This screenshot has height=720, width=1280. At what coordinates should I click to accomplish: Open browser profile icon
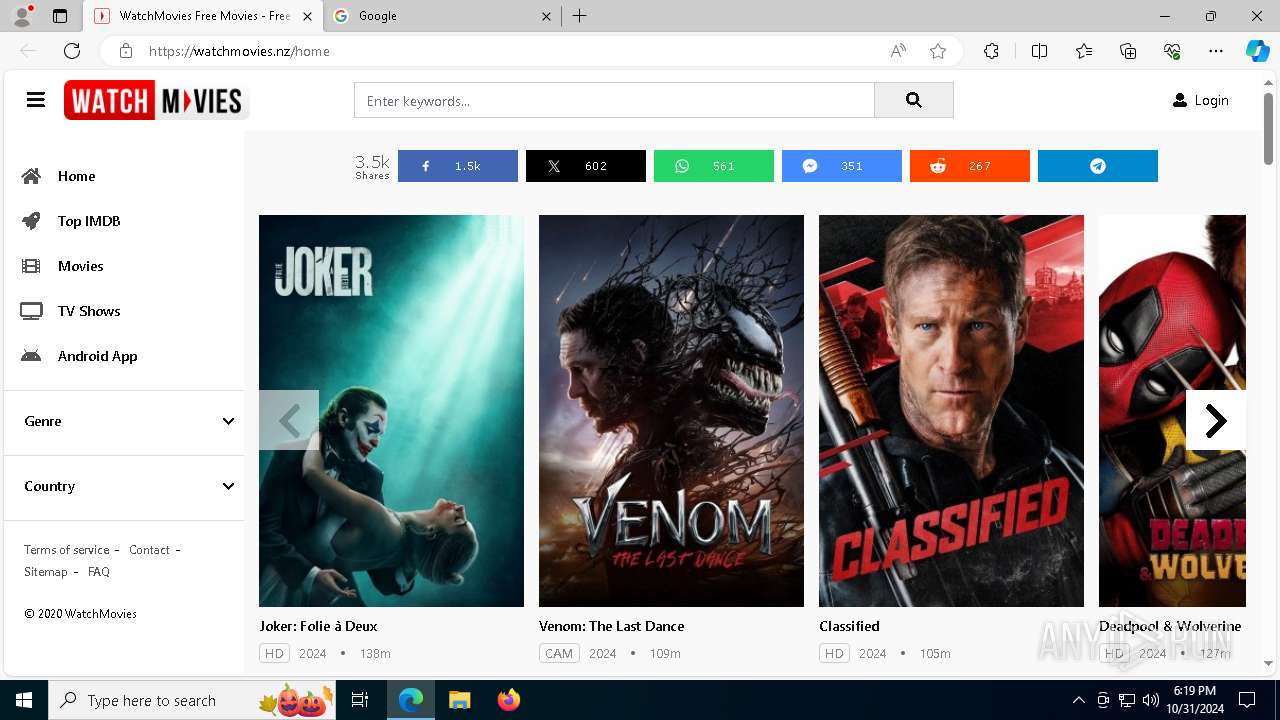[22, 16]
